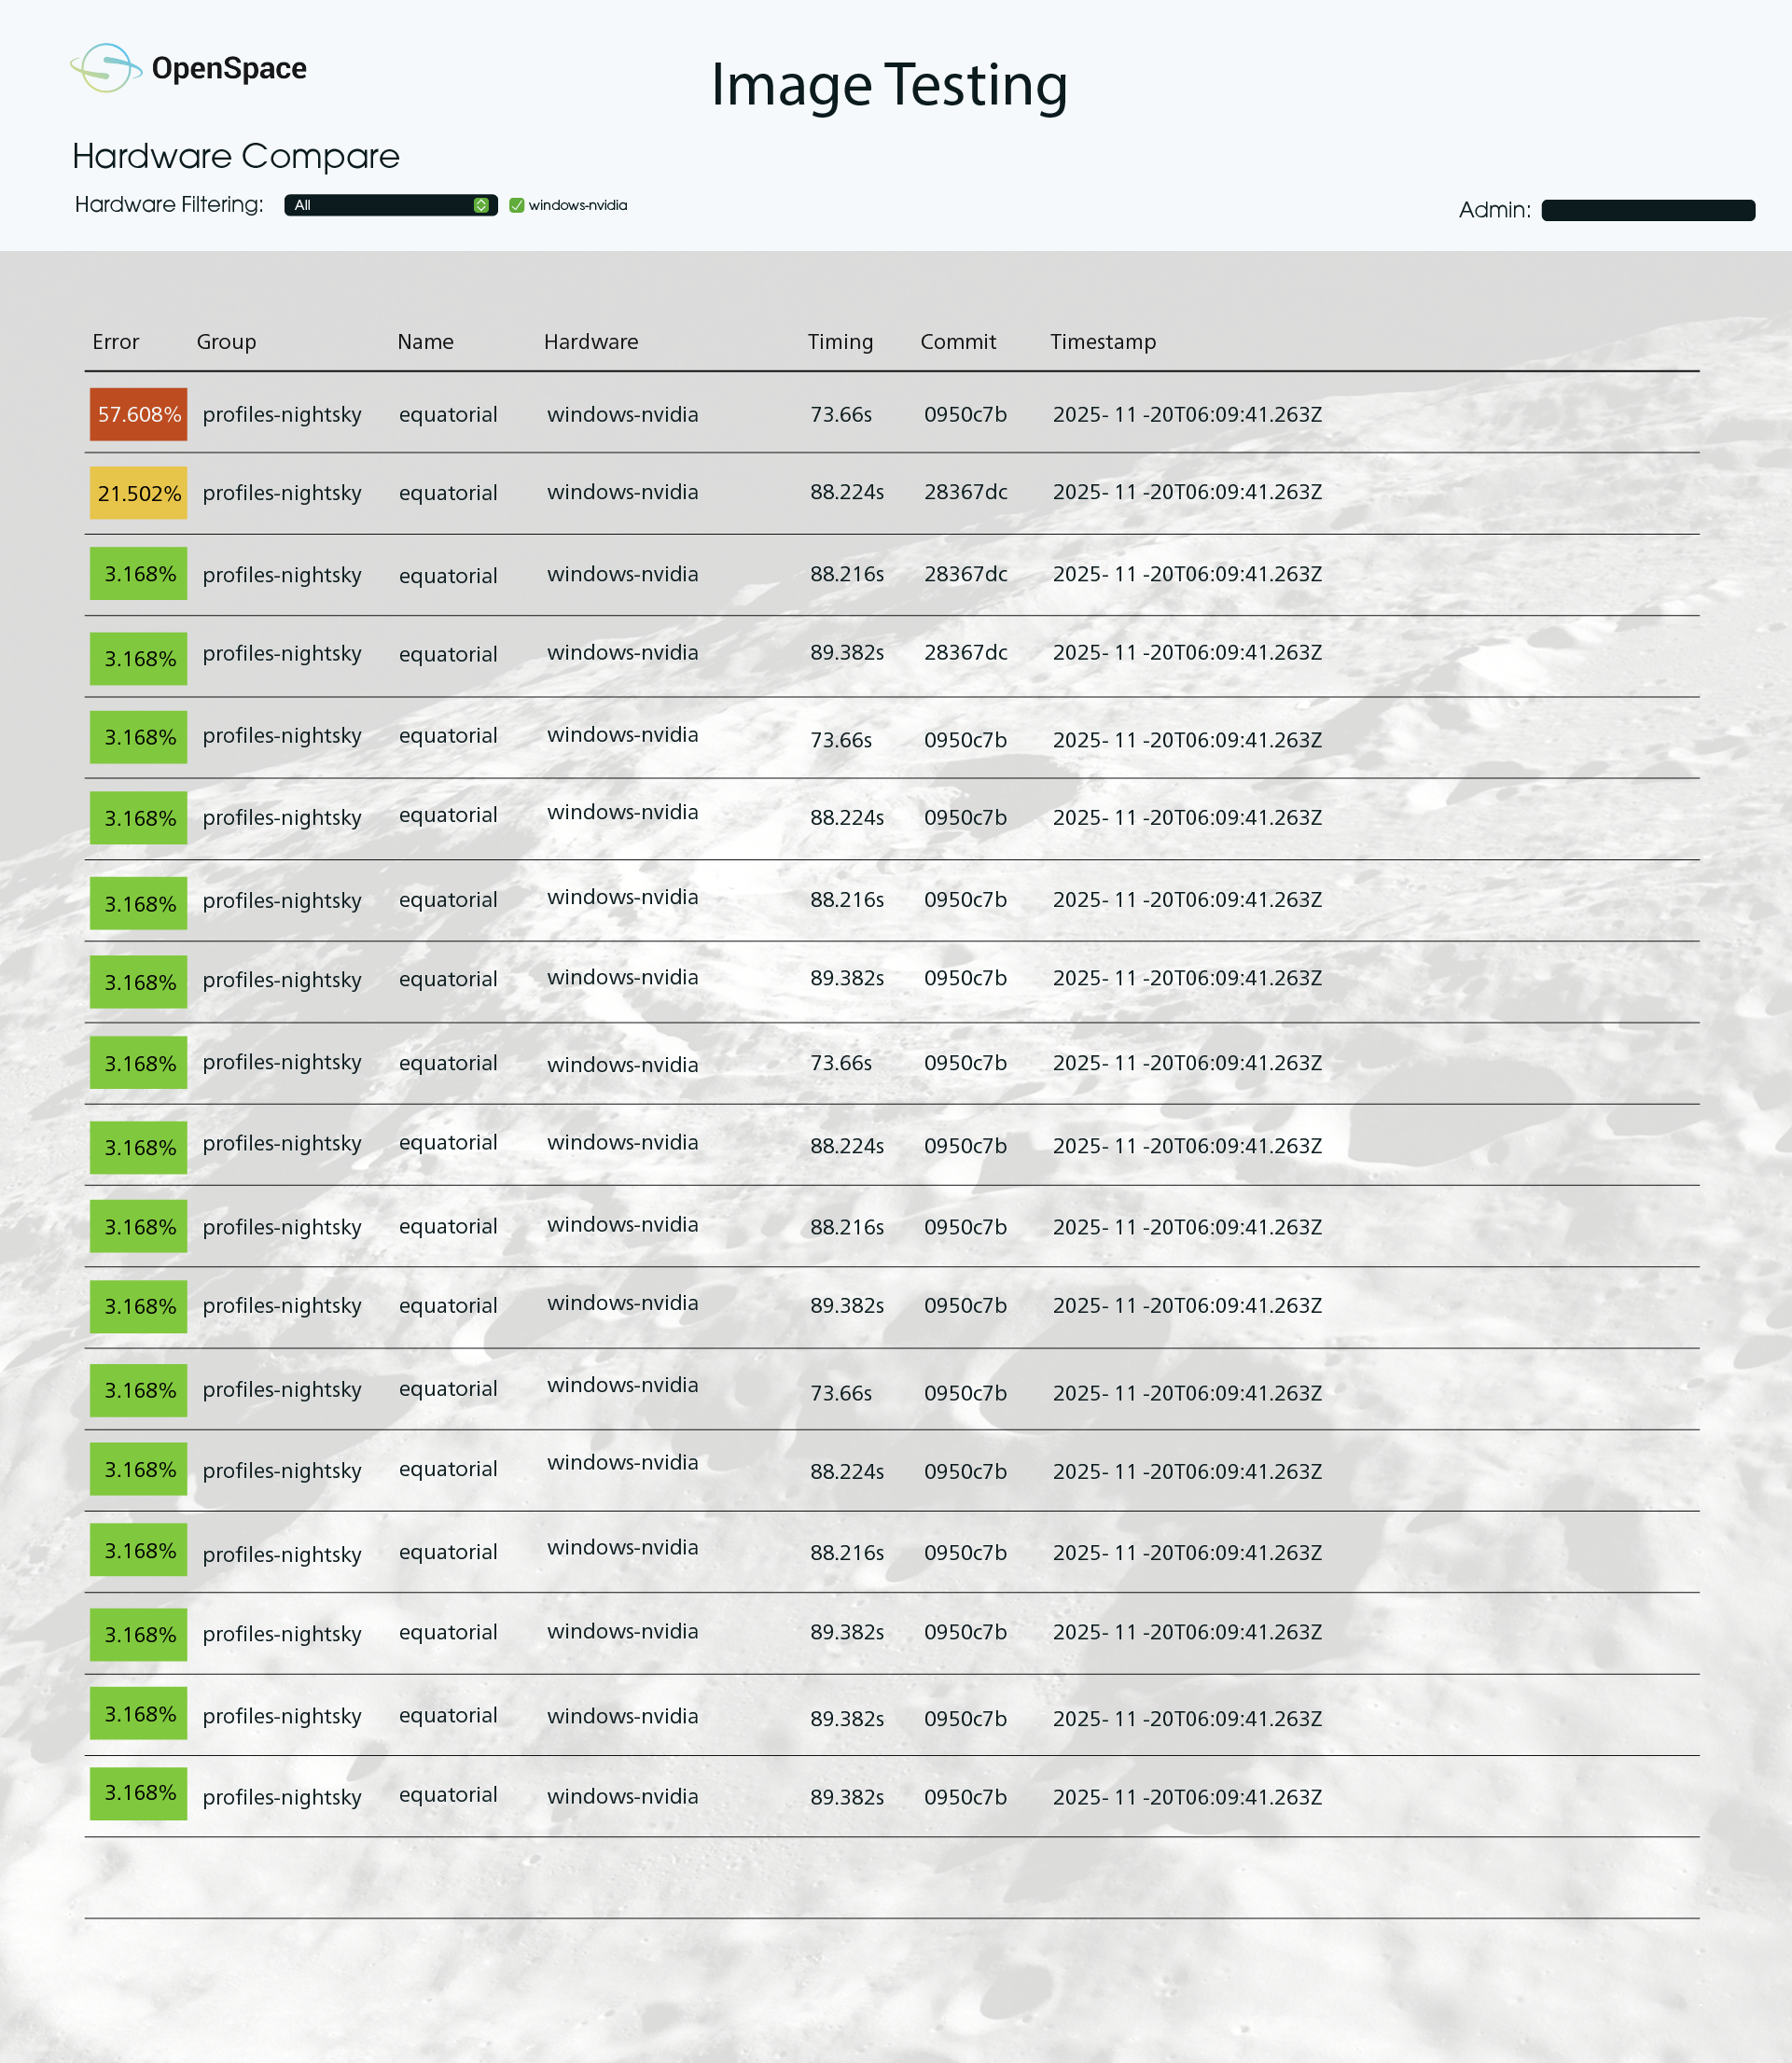The height and width of the screenshot is (2063, 1792).
Task: Click the Commit column header
Action: click(958, 342)
